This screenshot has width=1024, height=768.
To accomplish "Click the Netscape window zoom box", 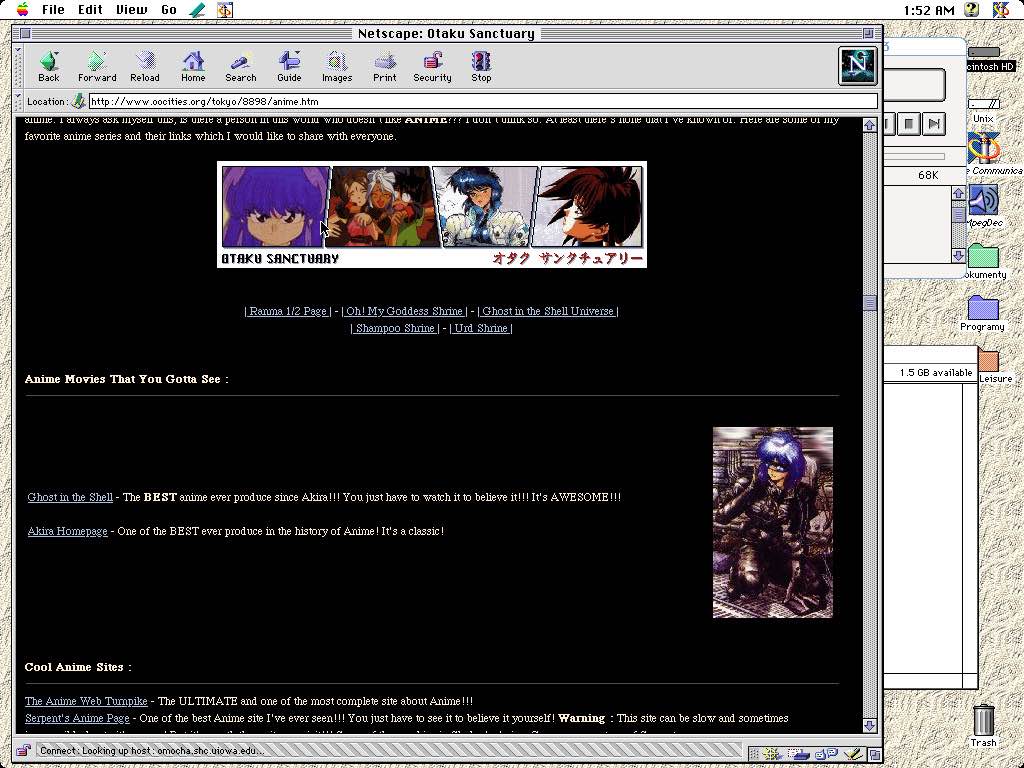I will point(868,33).
